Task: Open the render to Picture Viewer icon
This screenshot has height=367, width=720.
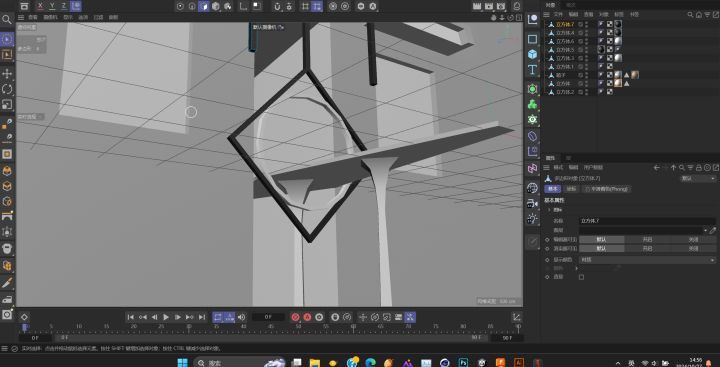Action: (489, 6)
